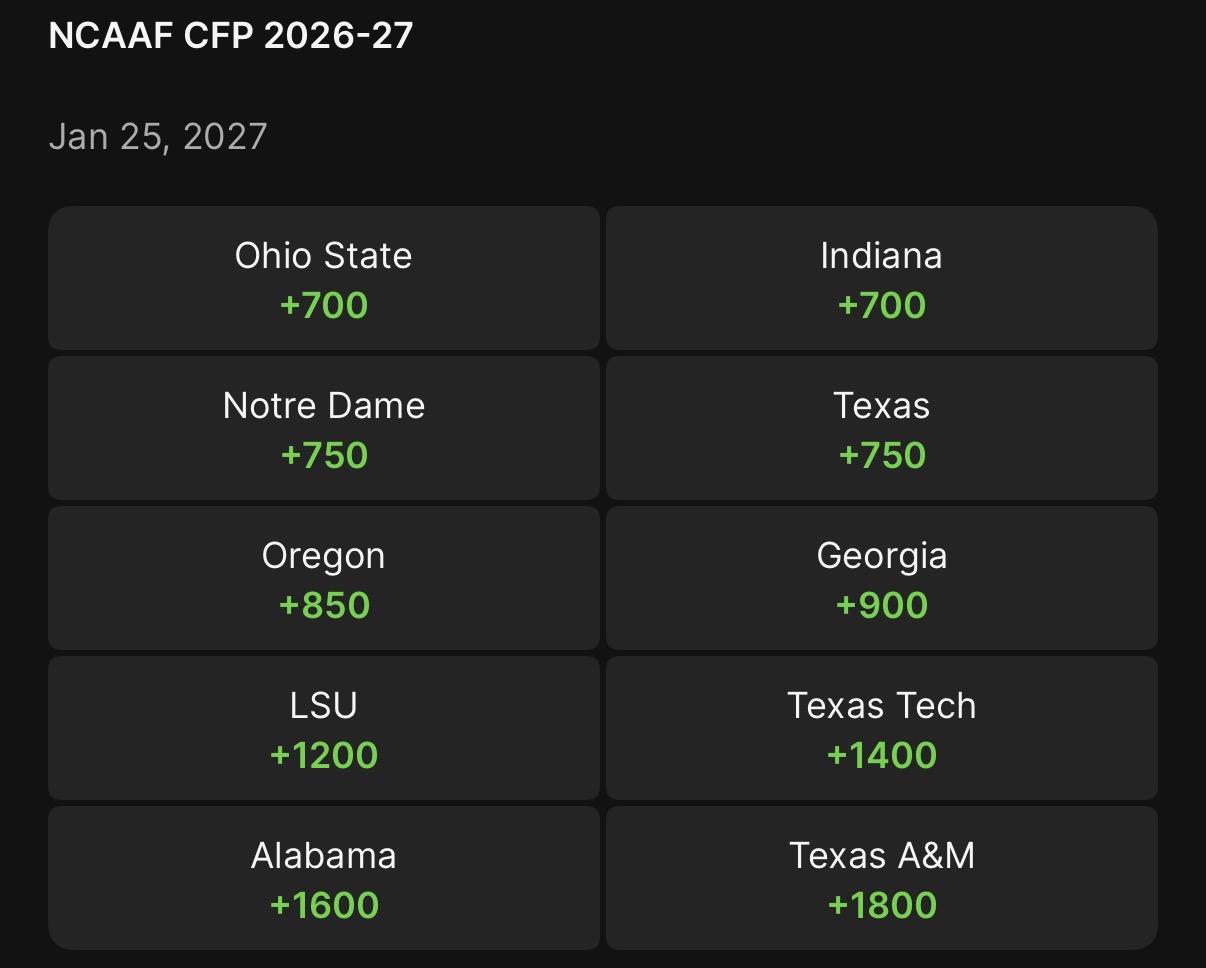Select Ohio State to win the CFP
Screen dimensions: 1206x968
click(x=323, y=278)
